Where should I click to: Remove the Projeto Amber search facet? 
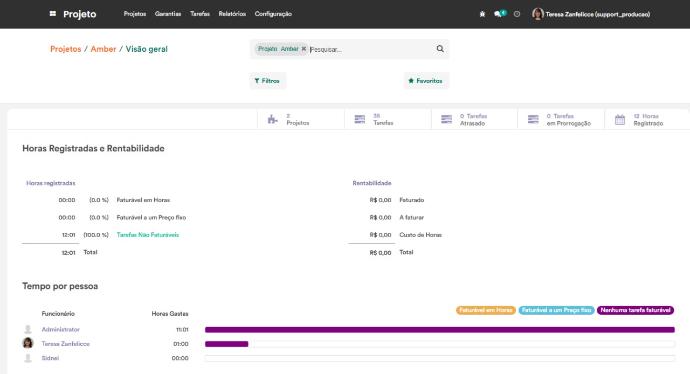pyautogui.click(x=304, y=49)
